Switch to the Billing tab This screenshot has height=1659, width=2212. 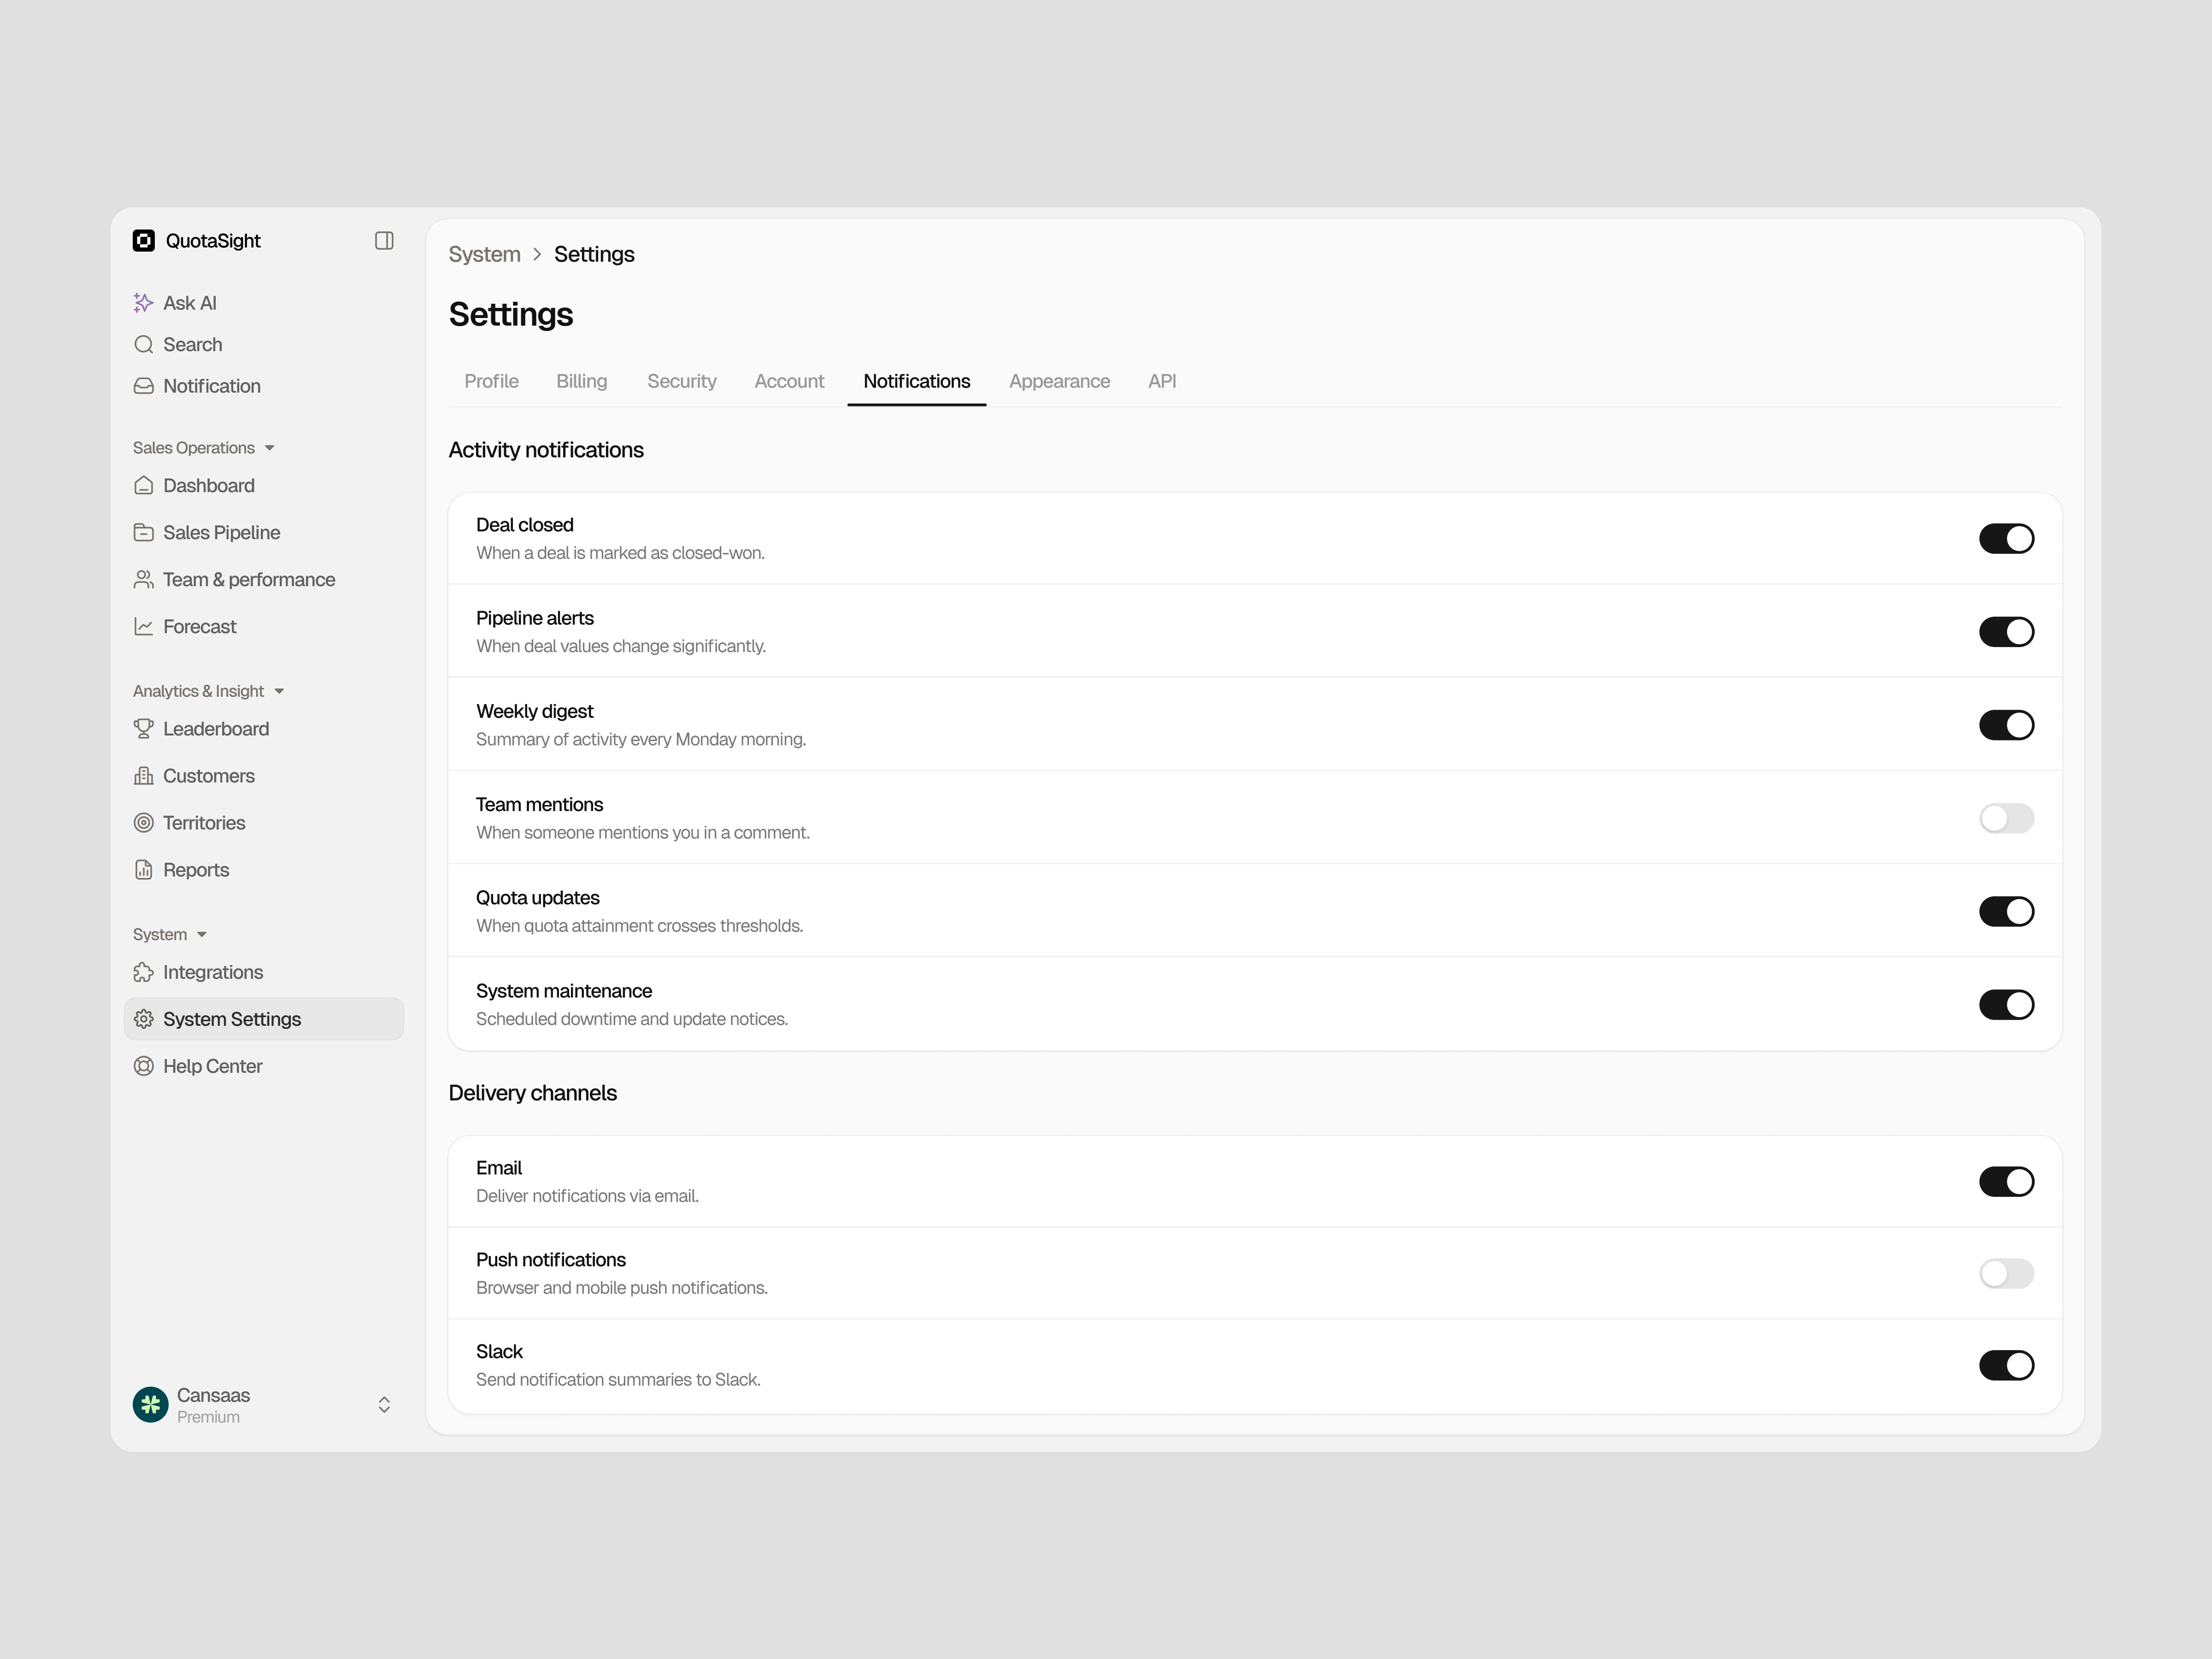pos(581,381)
